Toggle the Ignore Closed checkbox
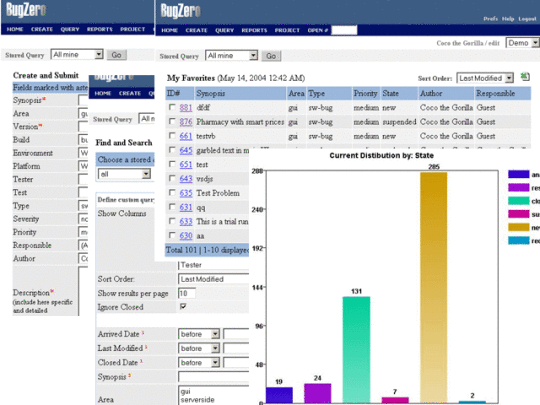Image resolution: width=540 pixels, height=405 pixels. click(183, 306)
